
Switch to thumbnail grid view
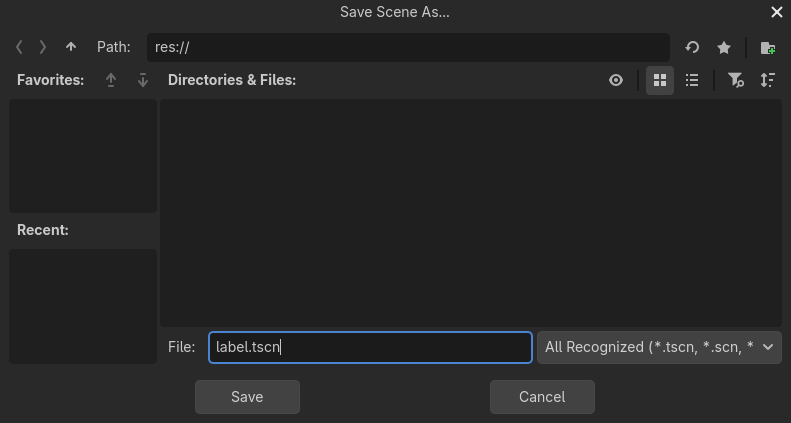point(660,80)
